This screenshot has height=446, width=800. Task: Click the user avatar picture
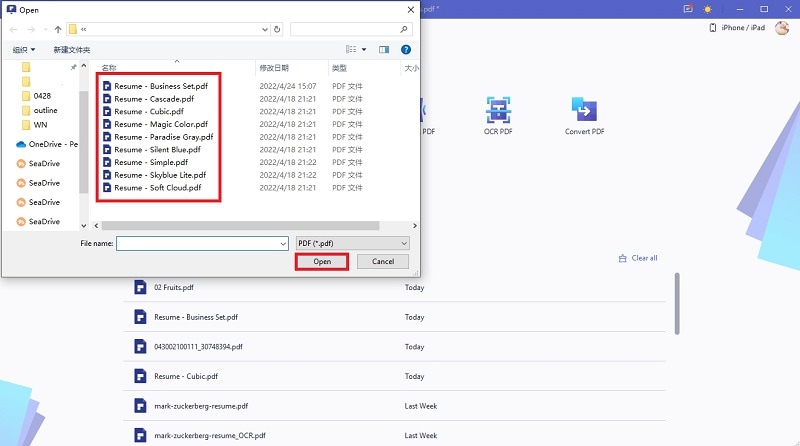[781, 28]
